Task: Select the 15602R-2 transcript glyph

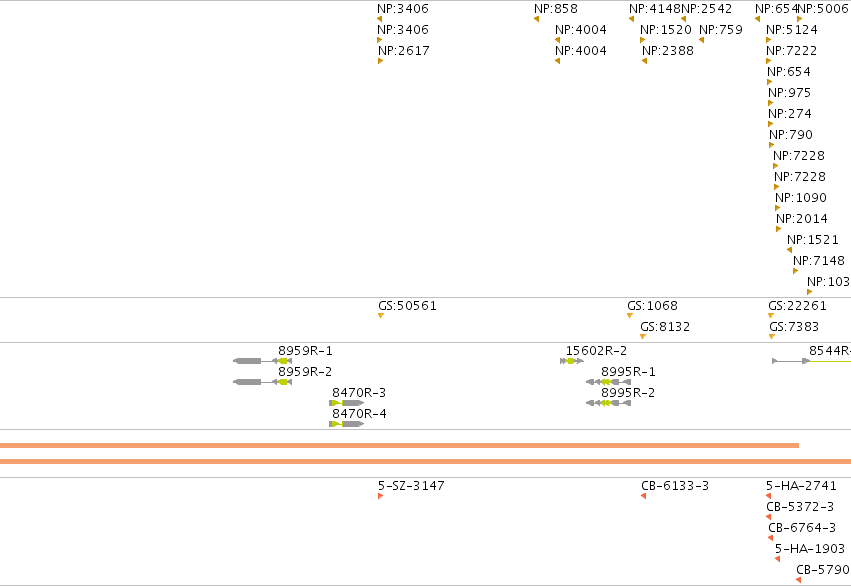Action: tap(572, 361)
